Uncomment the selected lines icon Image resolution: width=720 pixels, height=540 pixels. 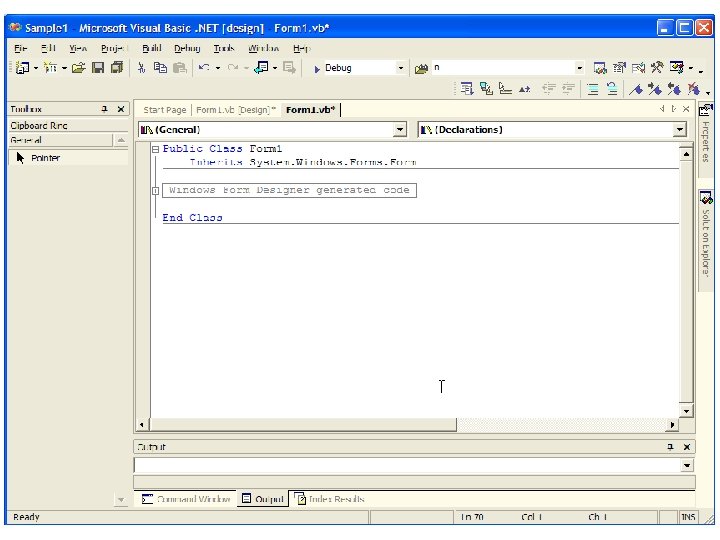coord(612,89)
